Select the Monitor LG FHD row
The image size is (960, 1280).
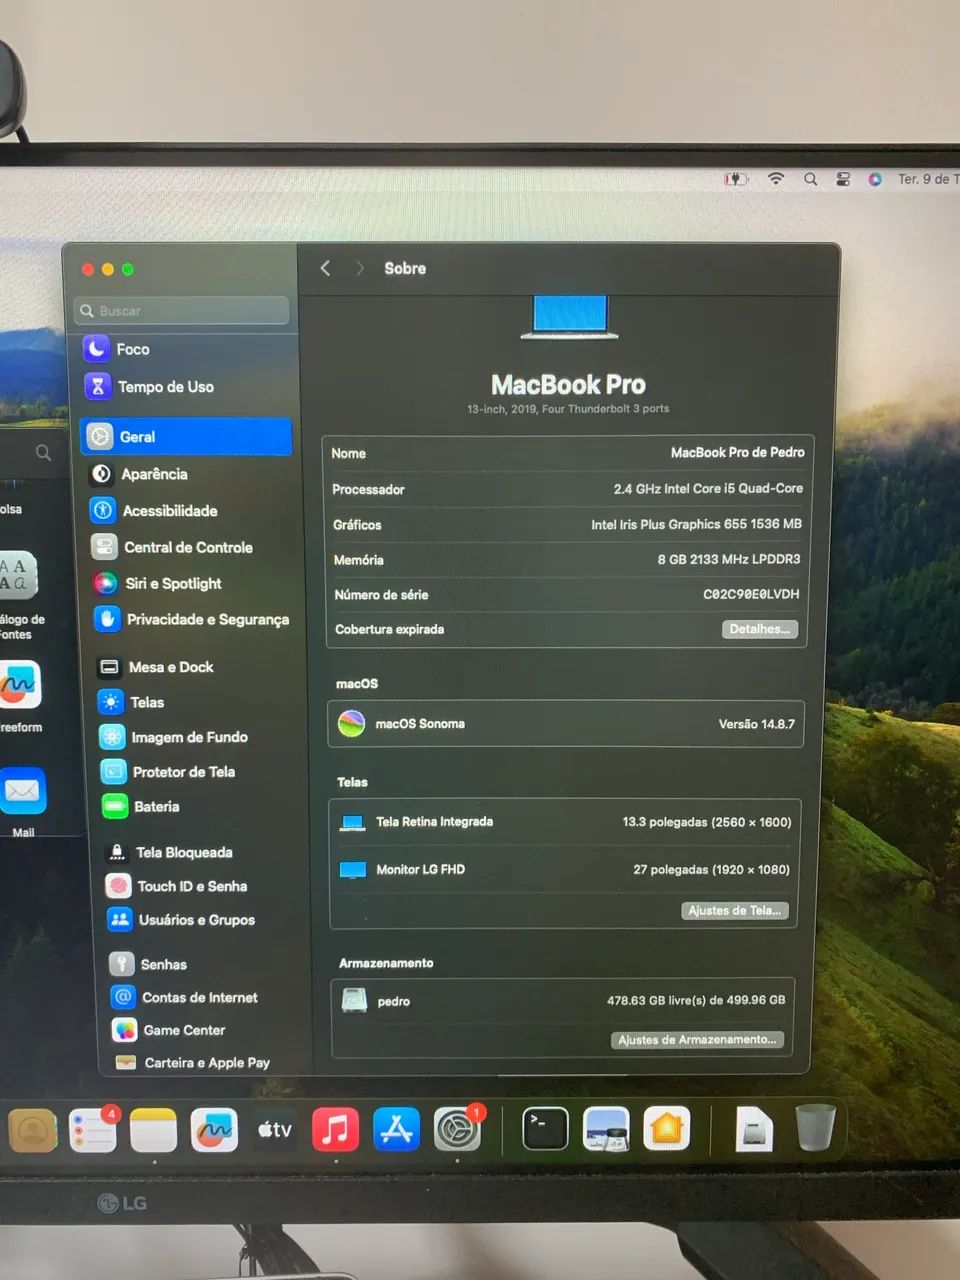click(565, 869)
